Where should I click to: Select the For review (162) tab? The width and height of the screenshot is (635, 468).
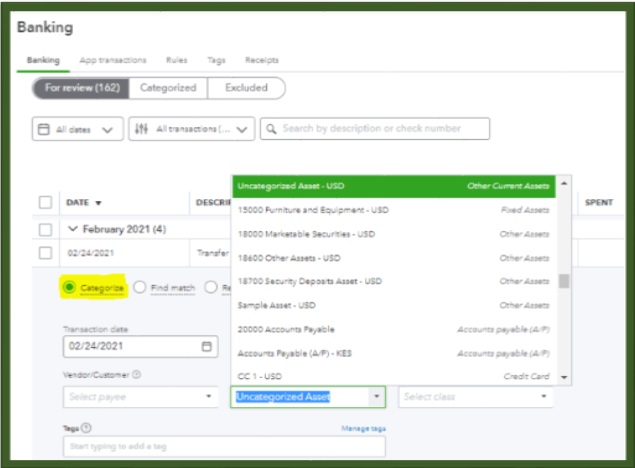pos(81,88)
